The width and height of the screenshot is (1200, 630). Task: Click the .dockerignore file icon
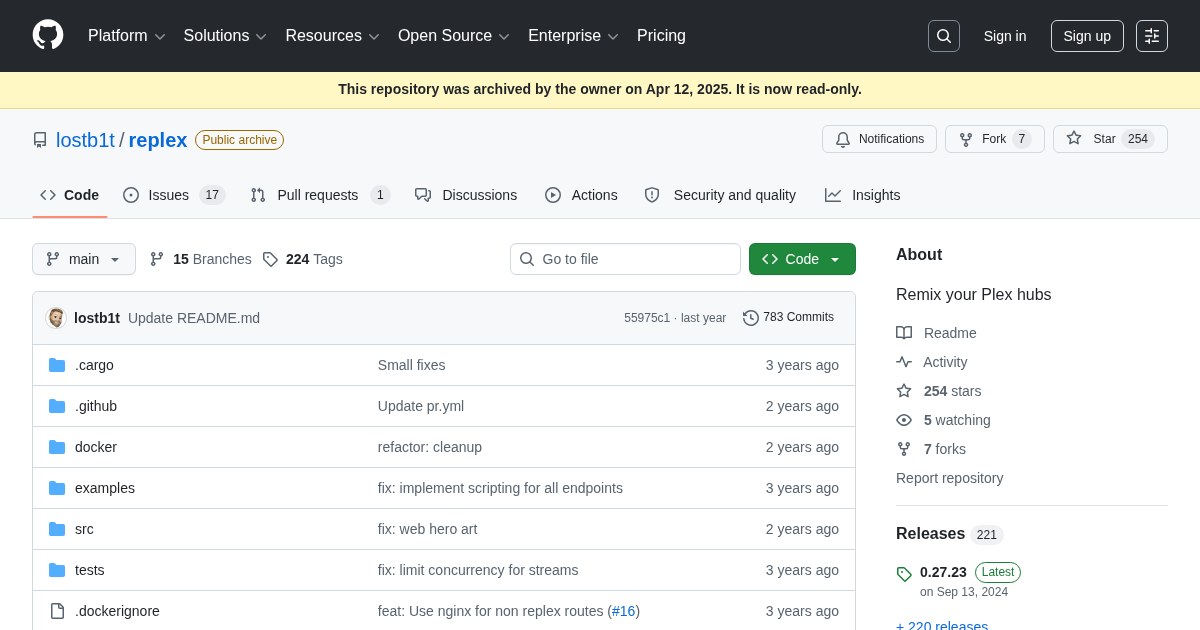pos(57,611)
